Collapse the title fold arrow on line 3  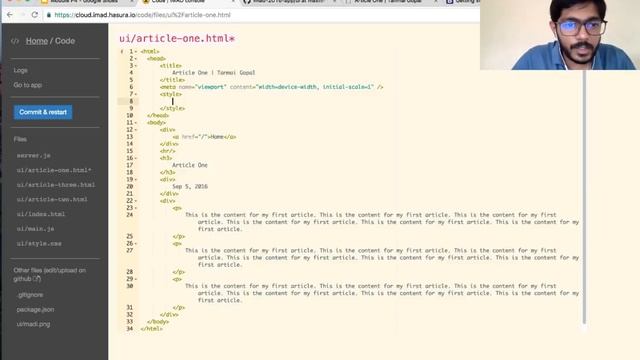point(136,66)
